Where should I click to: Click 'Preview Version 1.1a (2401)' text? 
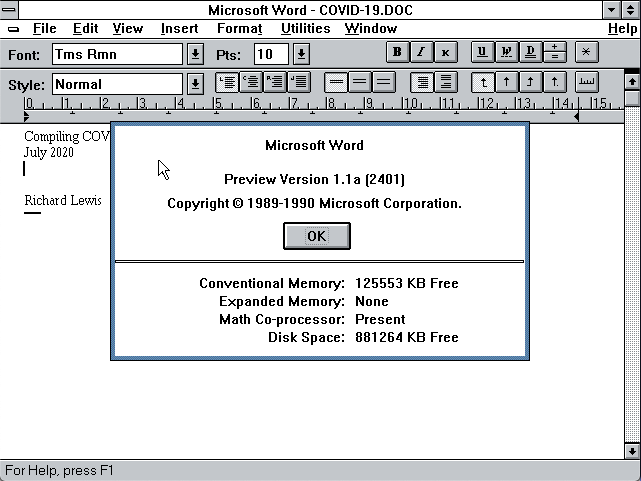314,179
